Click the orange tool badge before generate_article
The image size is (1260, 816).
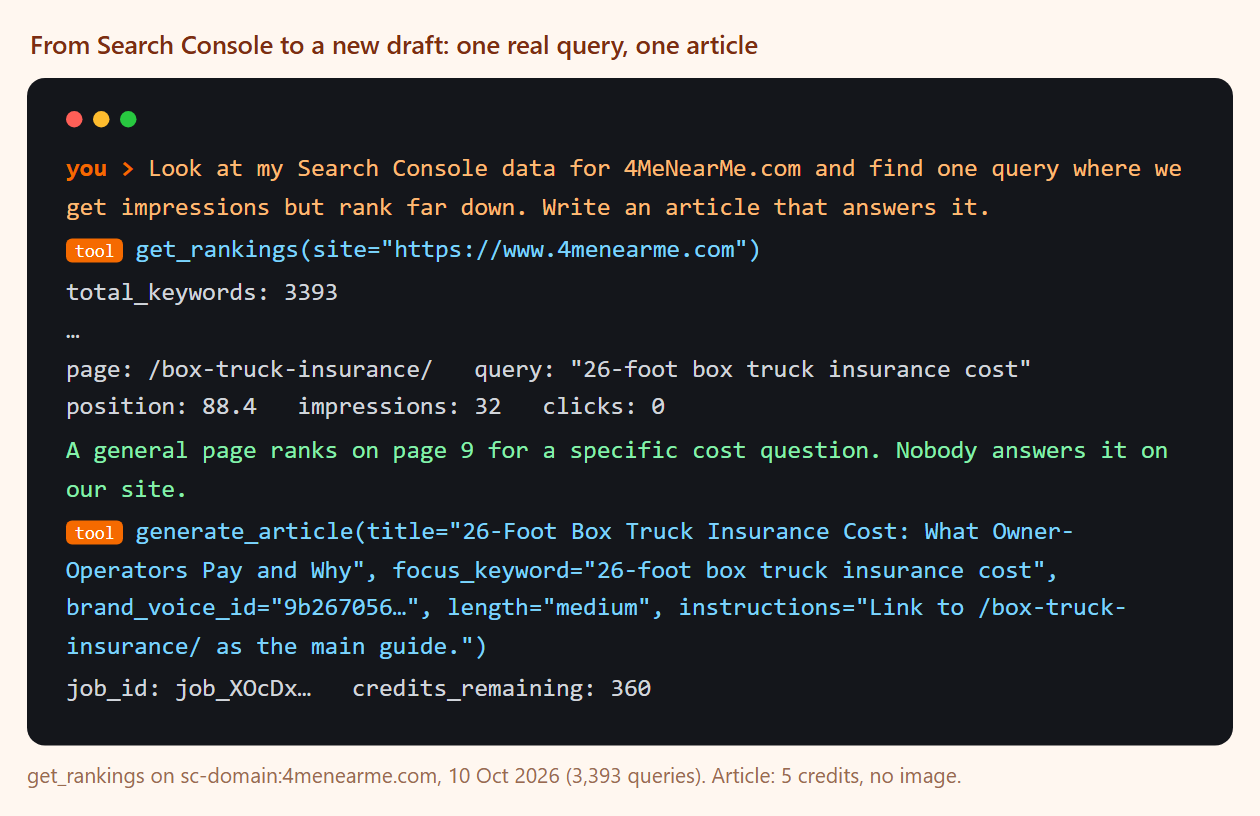click(94, 532)
